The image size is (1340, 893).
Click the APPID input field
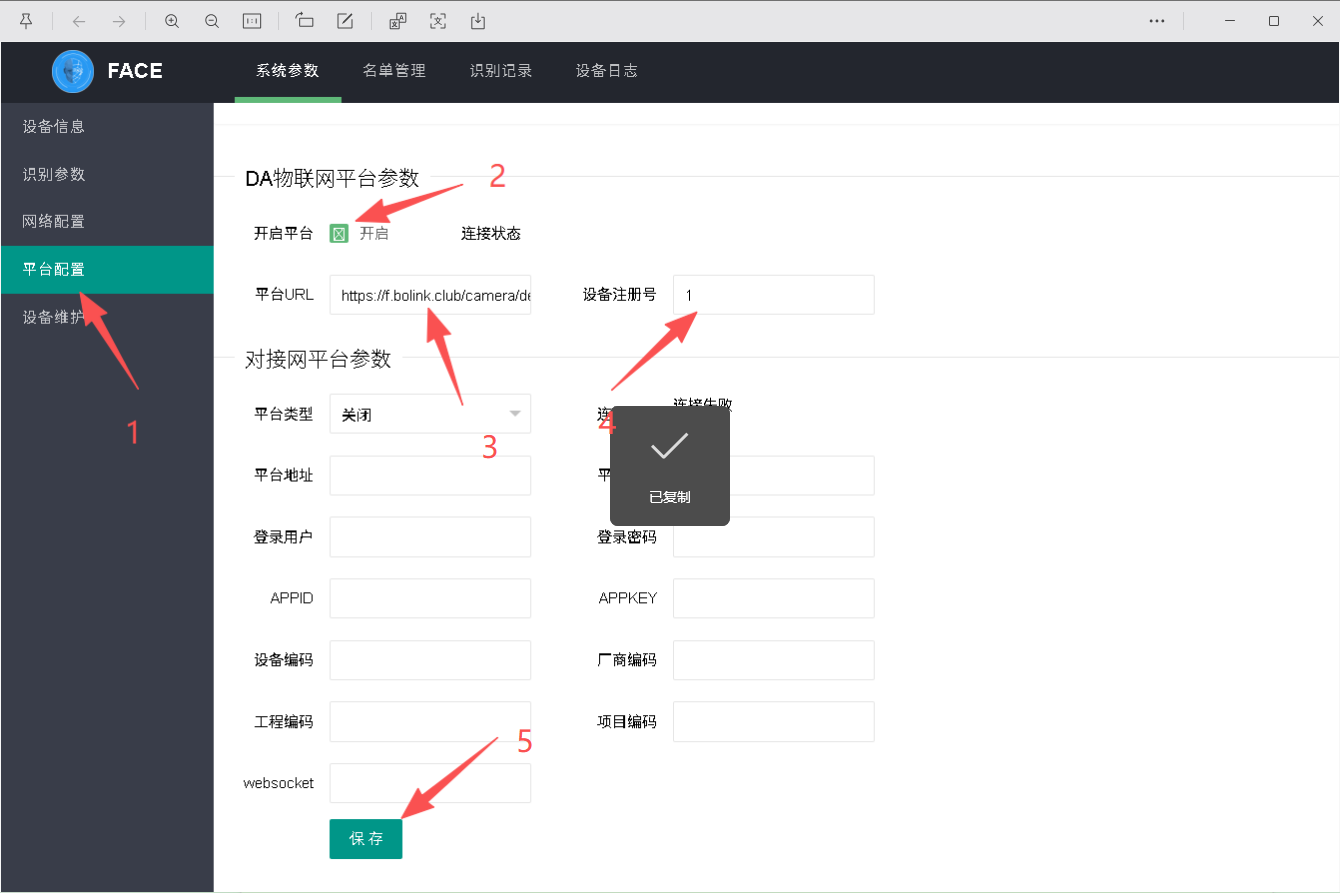[430, 598]
